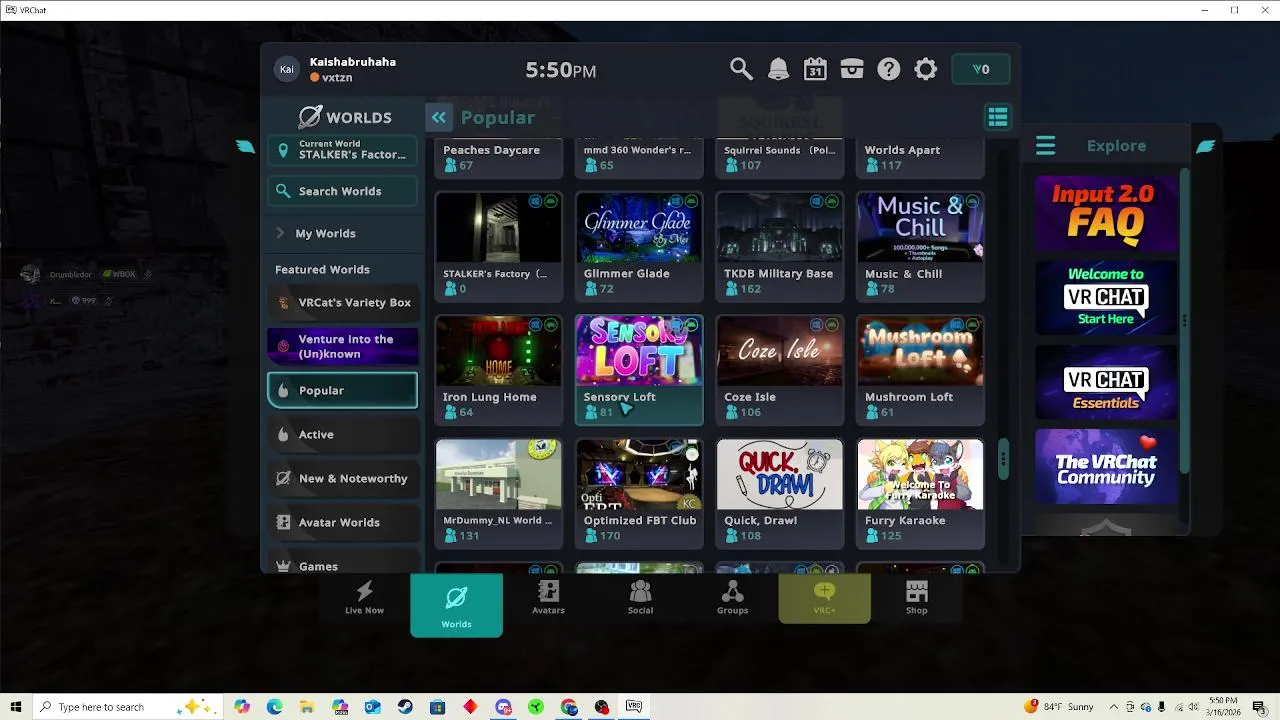Open Welcome to VRChat Start Here banner
This screenshot has width=1280, height=720.
coord(1105,297)
